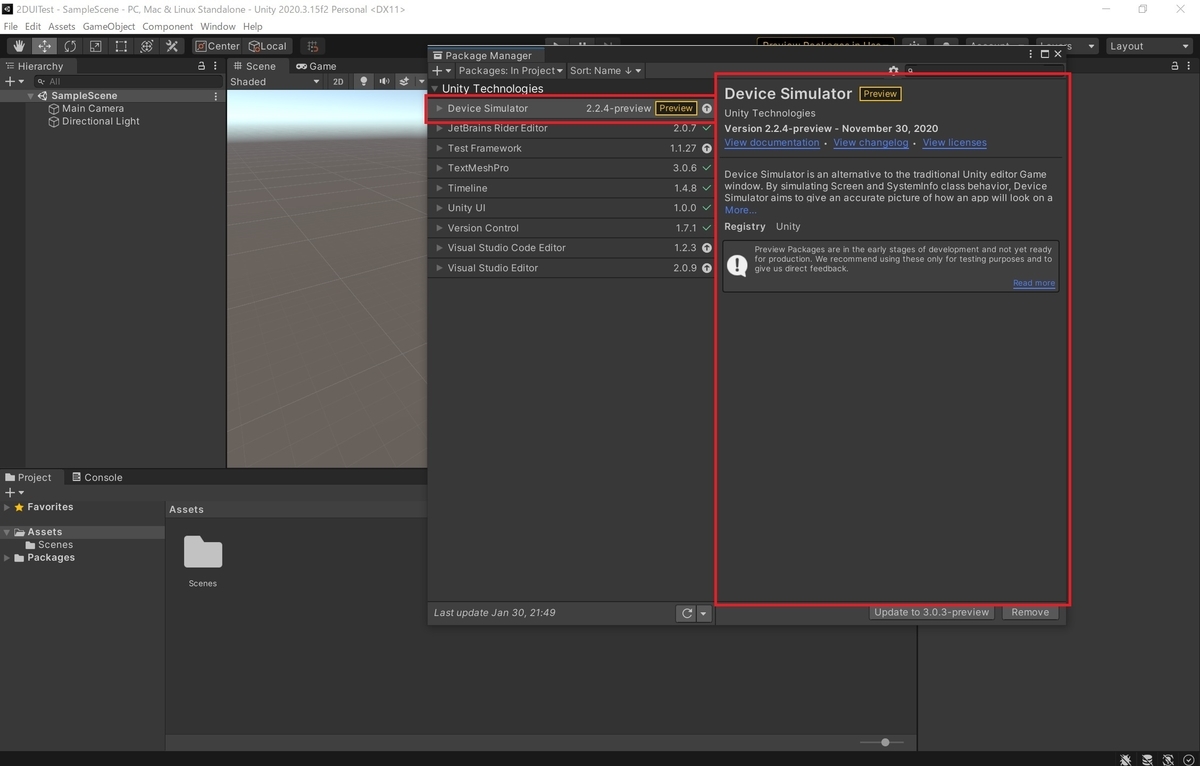Click Remove package button
Screen dimensions: 1200x766
coord(1030,612)
